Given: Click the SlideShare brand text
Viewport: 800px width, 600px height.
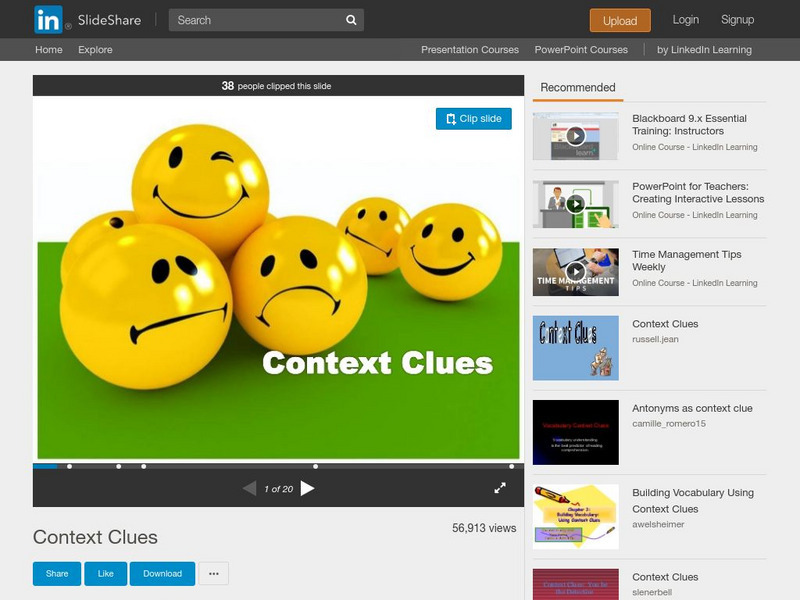Looking at the screenshot, I should pyautogui.click(x=109, y=20).
